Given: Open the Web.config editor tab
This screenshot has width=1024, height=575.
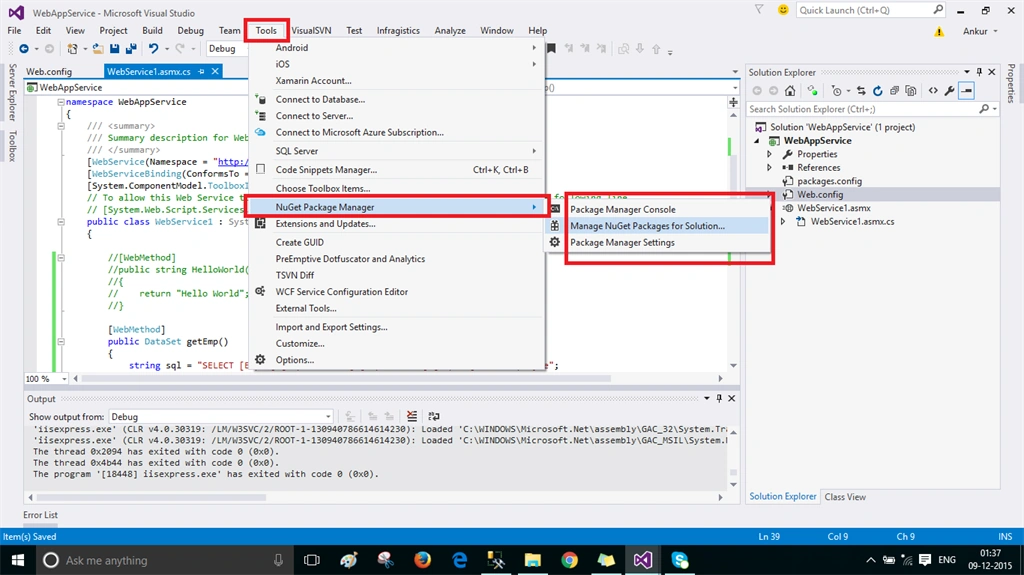Looking at the screenshot, I should 49,71.
